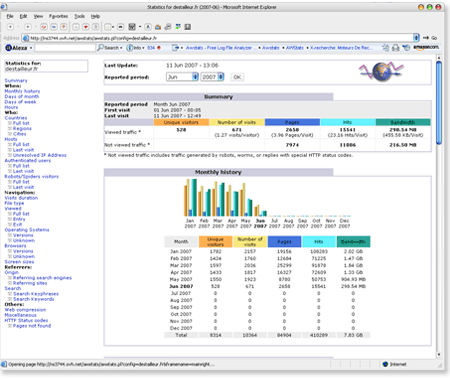Open the month 'Jun' dropdown
Image resolution: width=450 pixels, height=380 pixels.
coord(182,77)
